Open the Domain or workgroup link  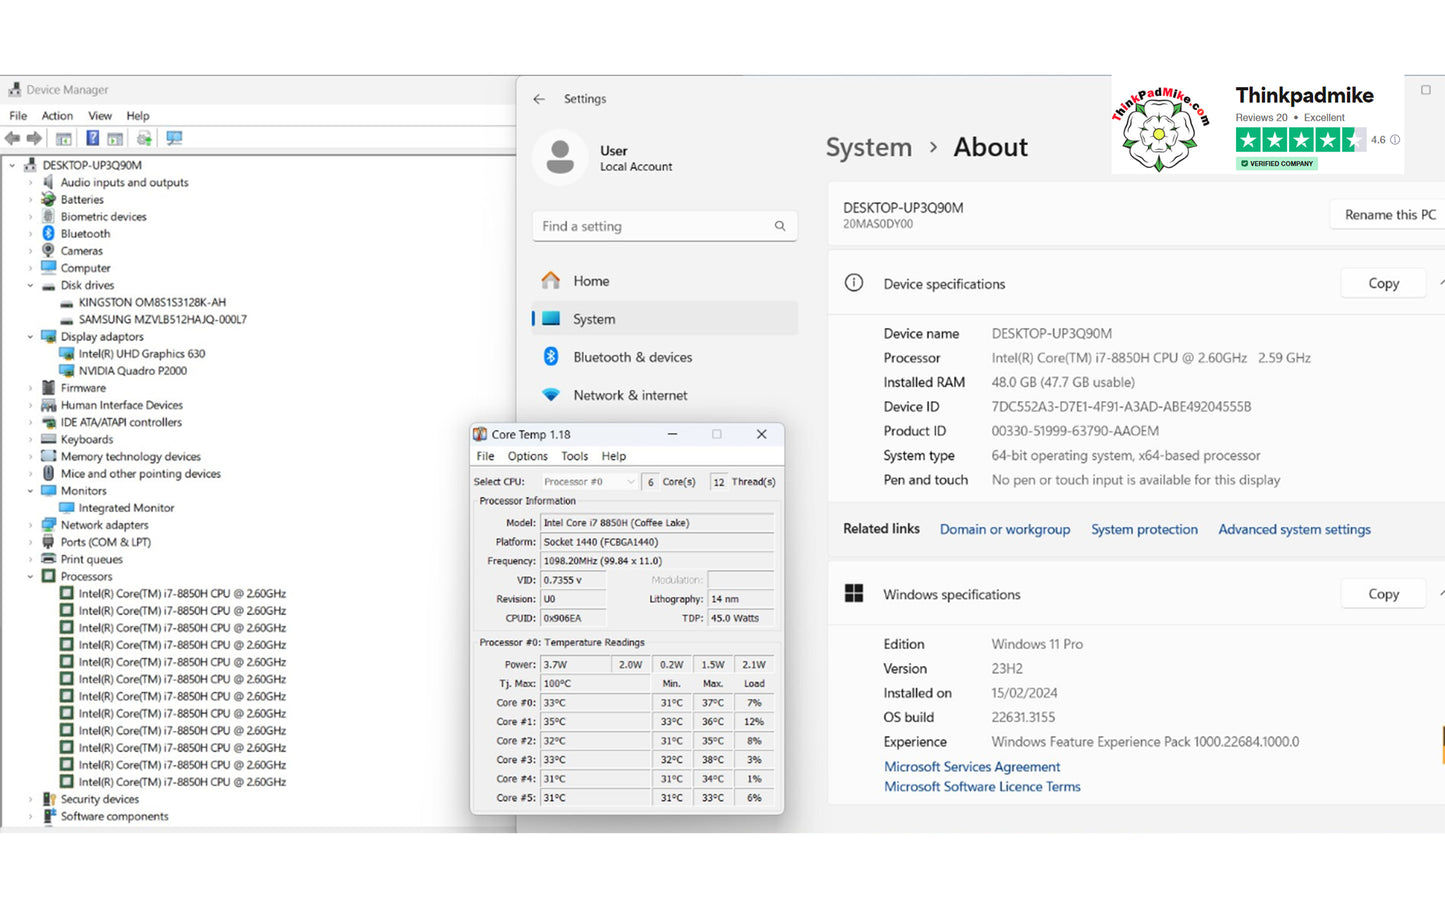click(x=1004, y=529)
